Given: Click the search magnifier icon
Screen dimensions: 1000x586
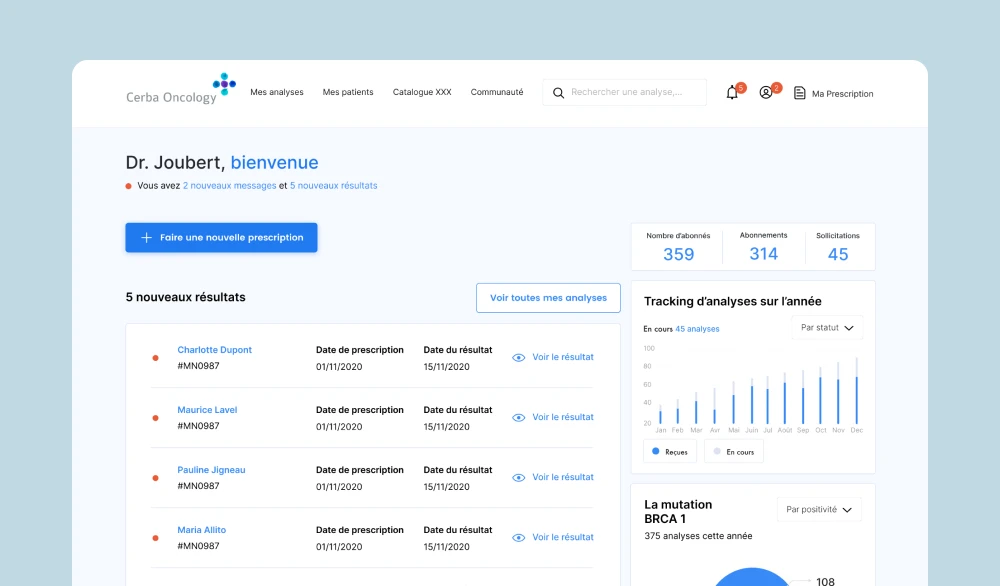Looking at the screenshot, I should pos(558,93).
